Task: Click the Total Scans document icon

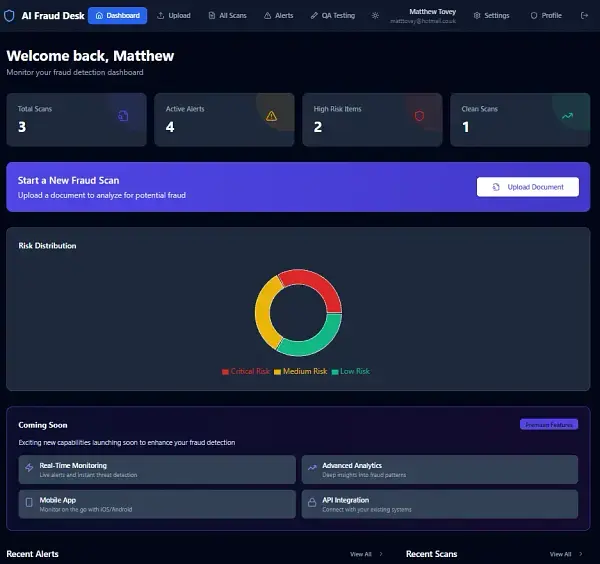Action: pyautogui.click(x=123, y=116)
